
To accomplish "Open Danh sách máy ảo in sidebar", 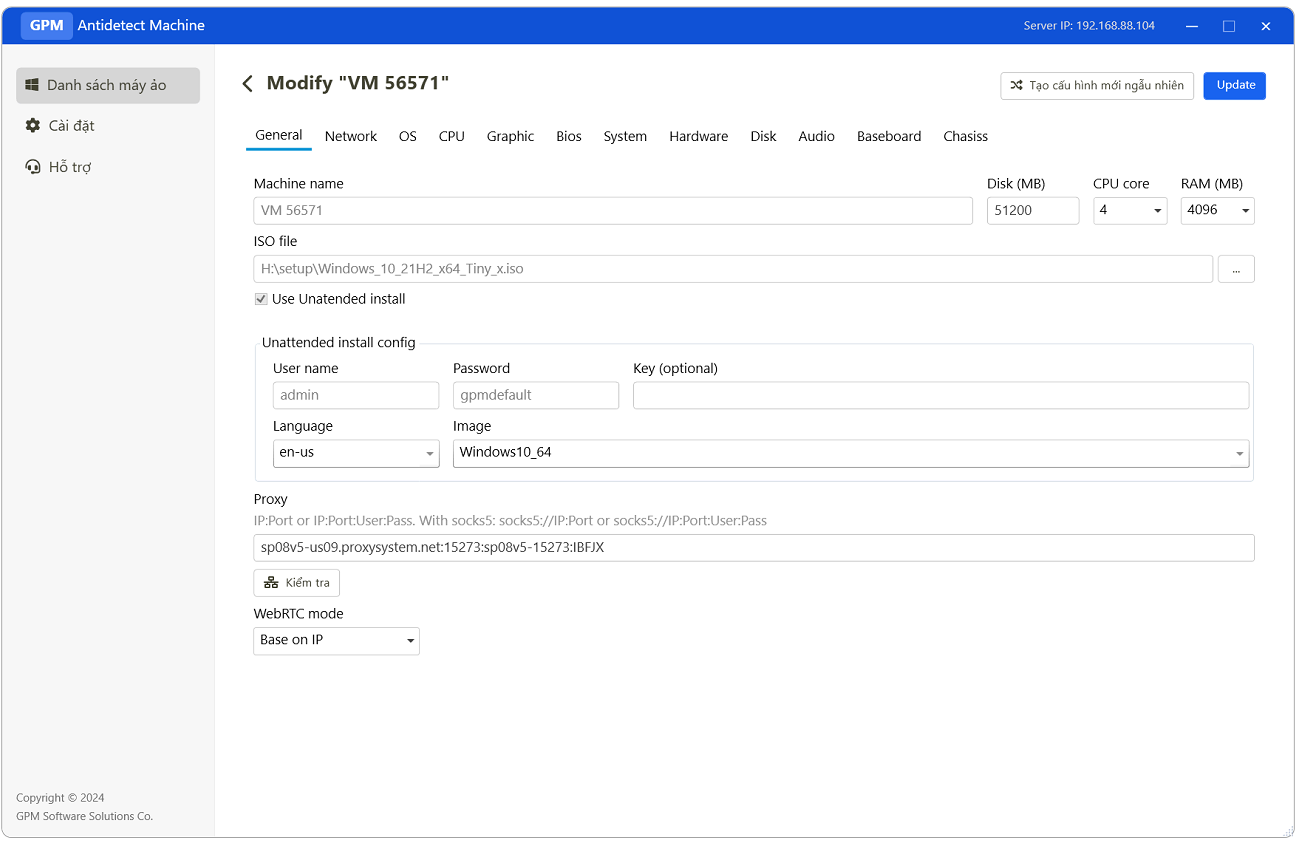I will coord(108,85).
